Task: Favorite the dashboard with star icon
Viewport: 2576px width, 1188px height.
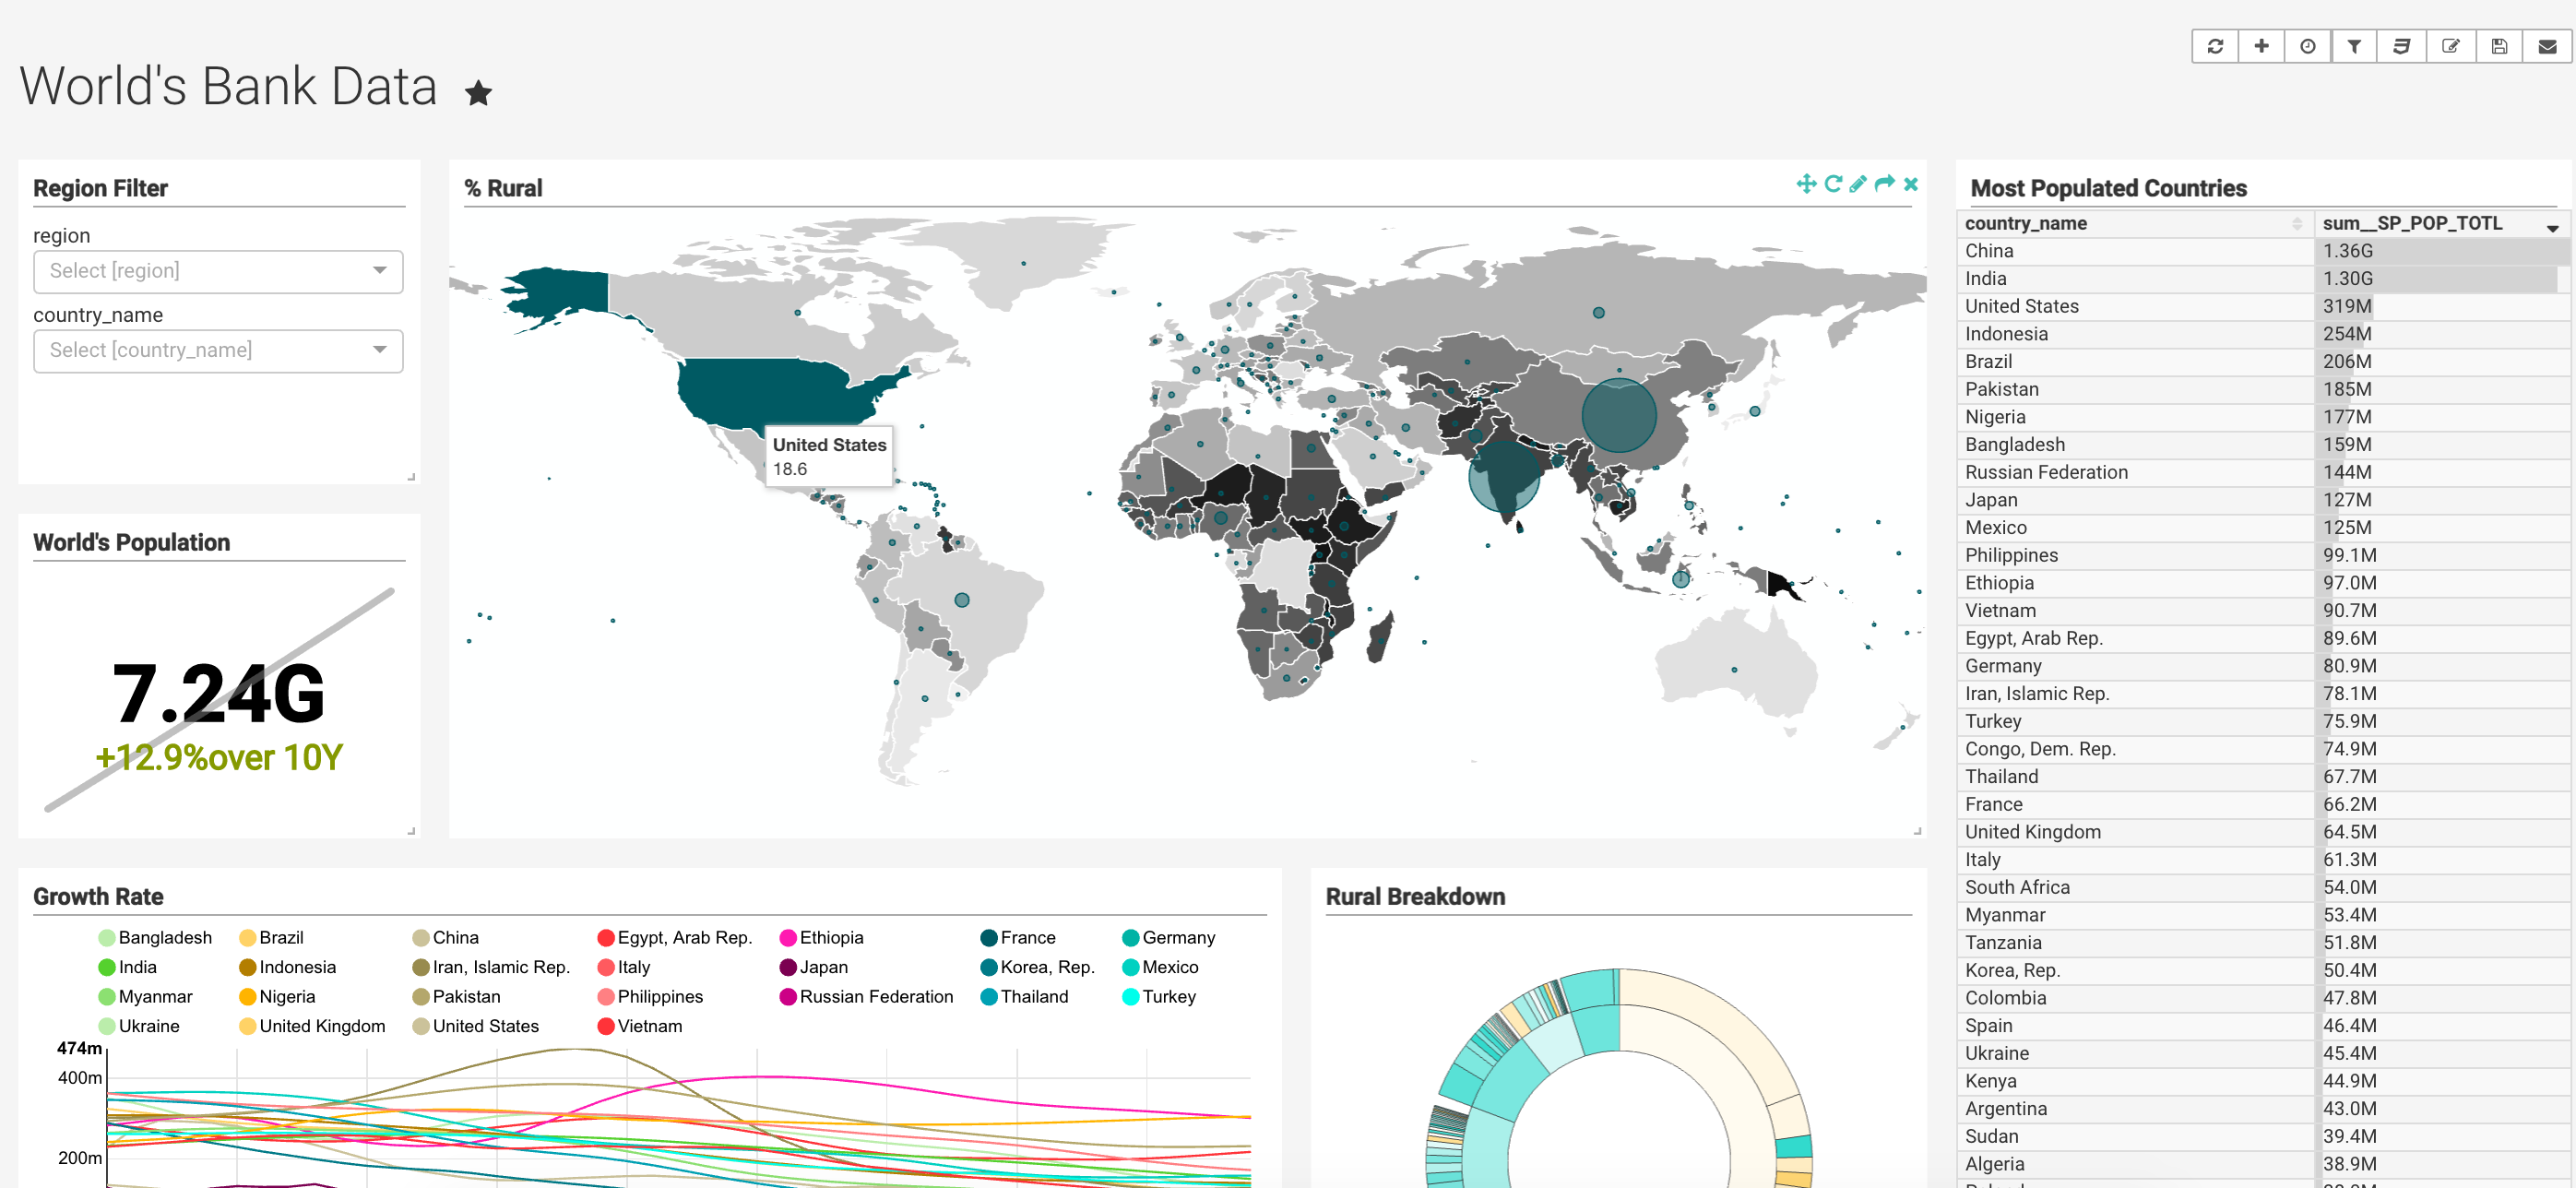Action: coord(478,93)
